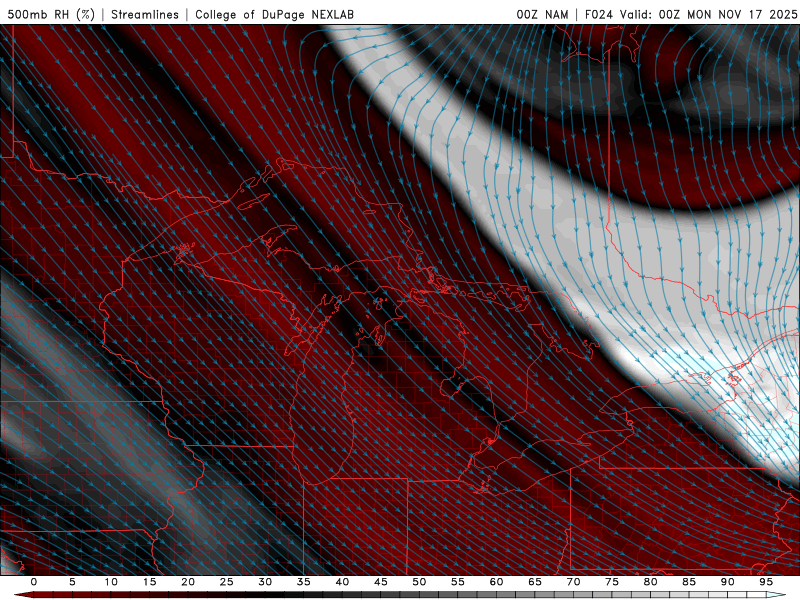Click the 'MON NOV 17 2025' valid date
The height and width of the screenshot is (600, 800).
tap(742, 14)
